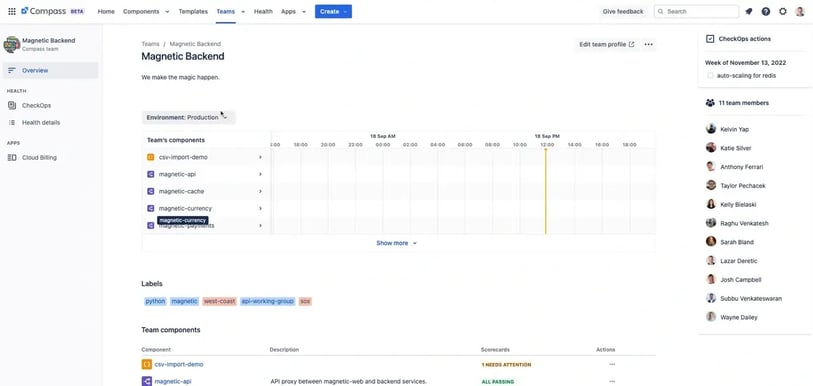
Task: Click the Health details list icon
Action: click(12, 122)
